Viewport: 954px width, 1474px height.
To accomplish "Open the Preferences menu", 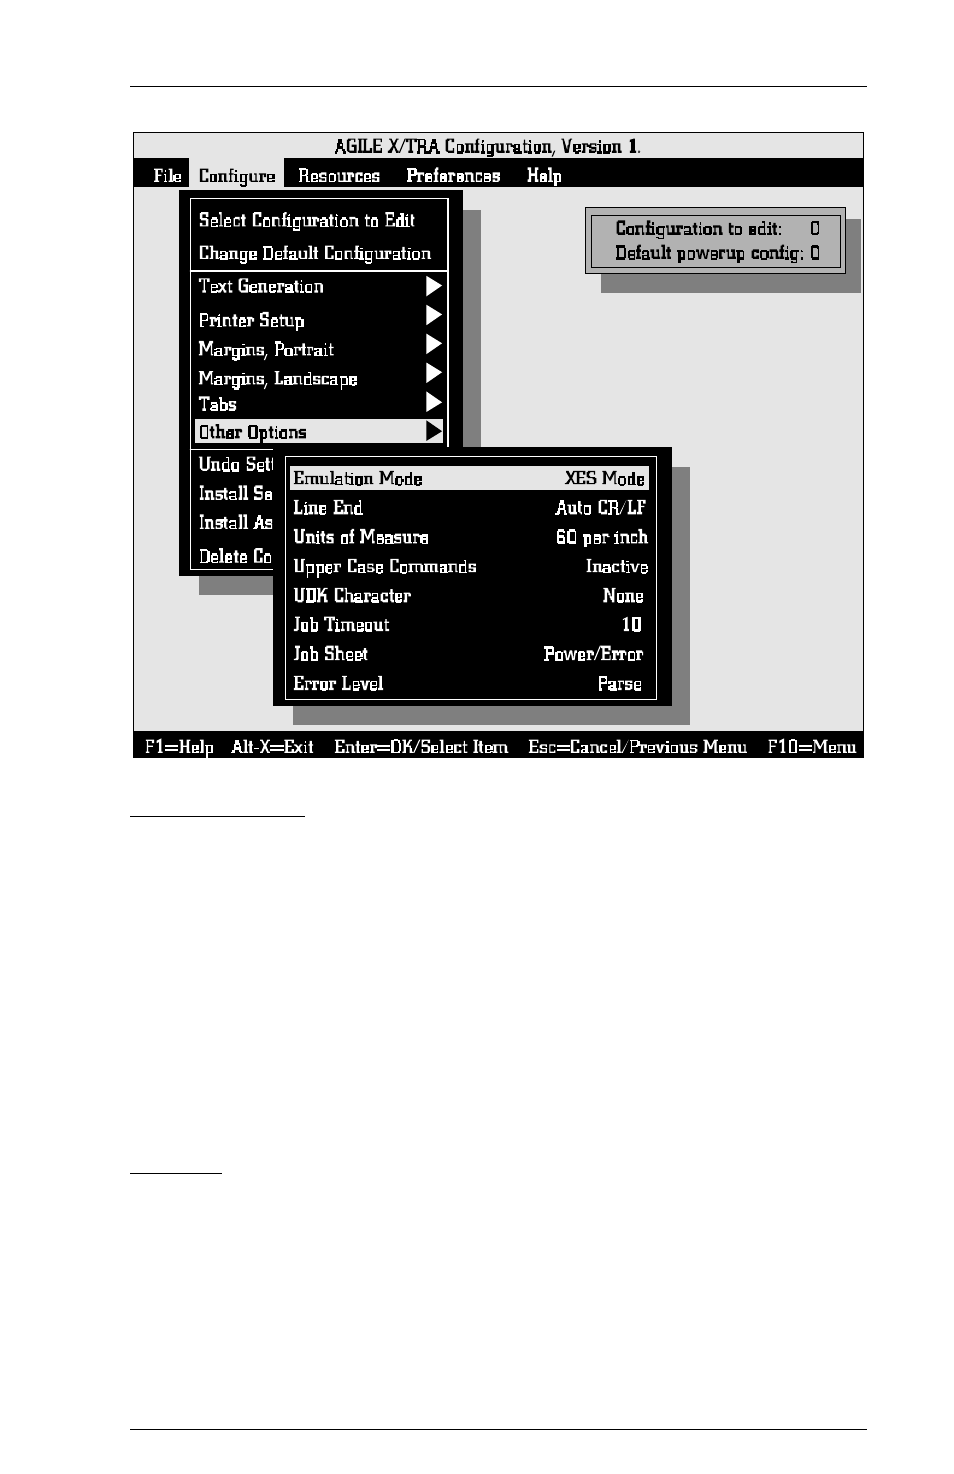I will [x=453, y=176].
